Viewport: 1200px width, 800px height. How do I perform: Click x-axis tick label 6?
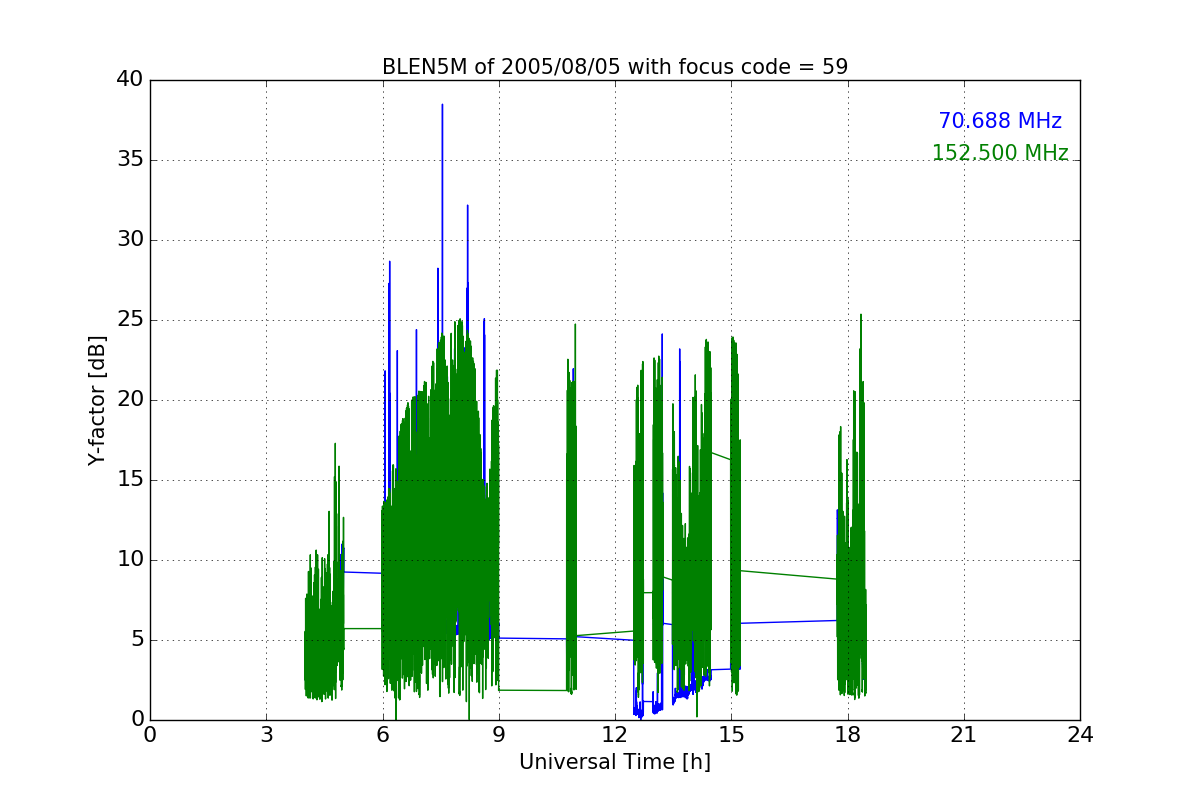(x=382, y=735)
